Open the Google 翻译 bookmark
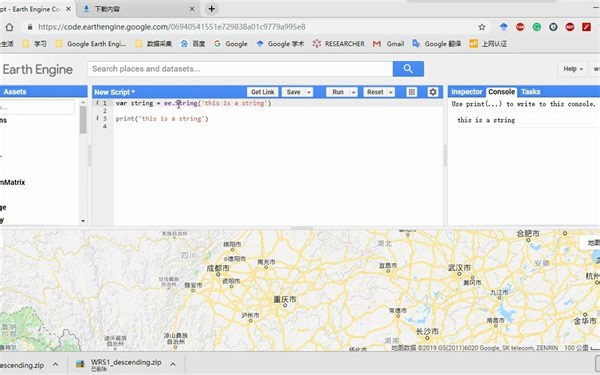 pyautogui.click(x=437, y=44)
